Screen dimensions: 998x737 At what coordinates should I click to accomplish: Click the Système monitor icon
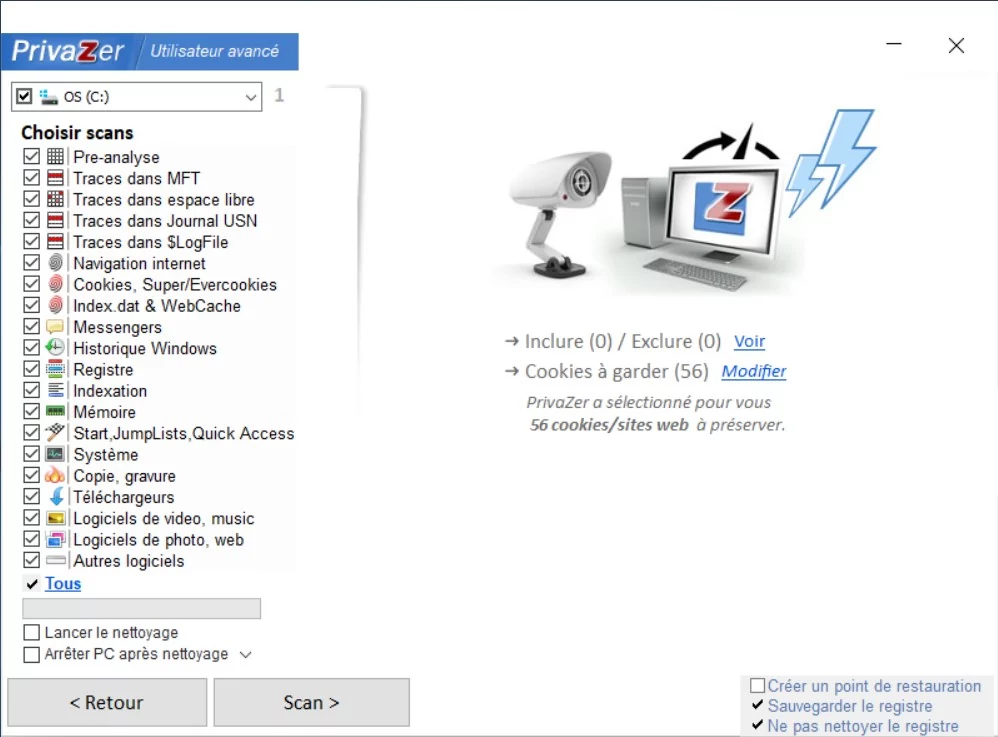click(55, 454)
